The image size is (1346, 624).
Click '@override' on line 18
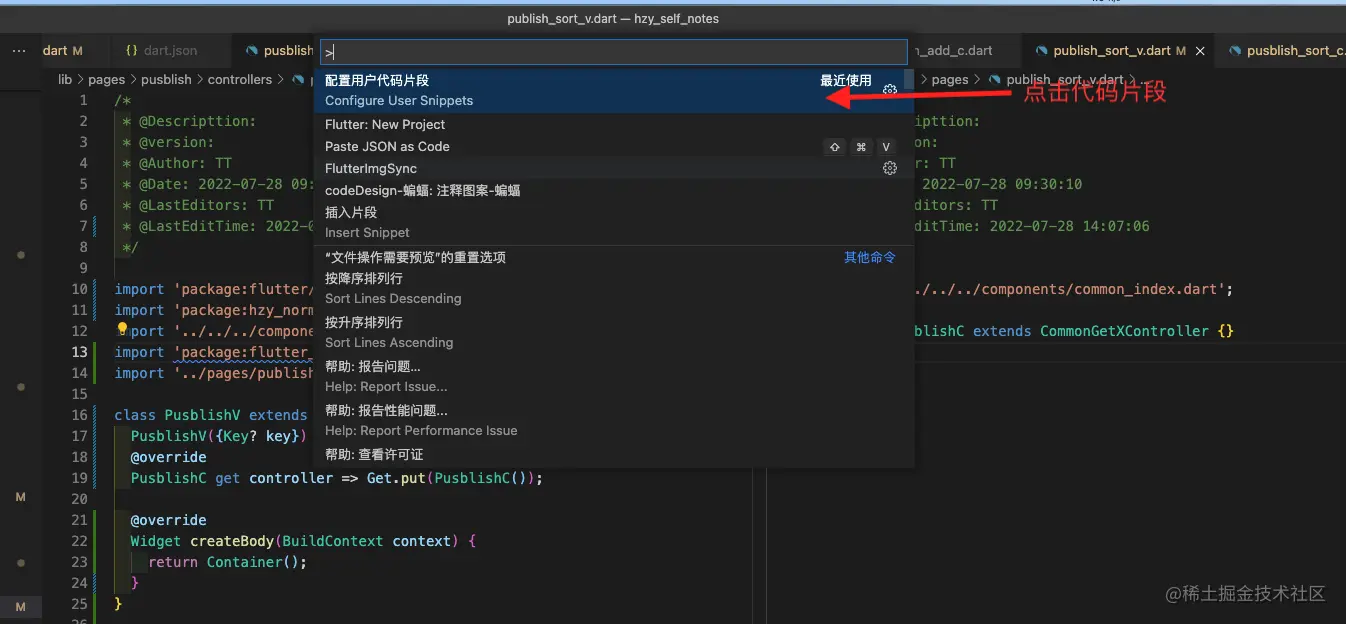168,457
